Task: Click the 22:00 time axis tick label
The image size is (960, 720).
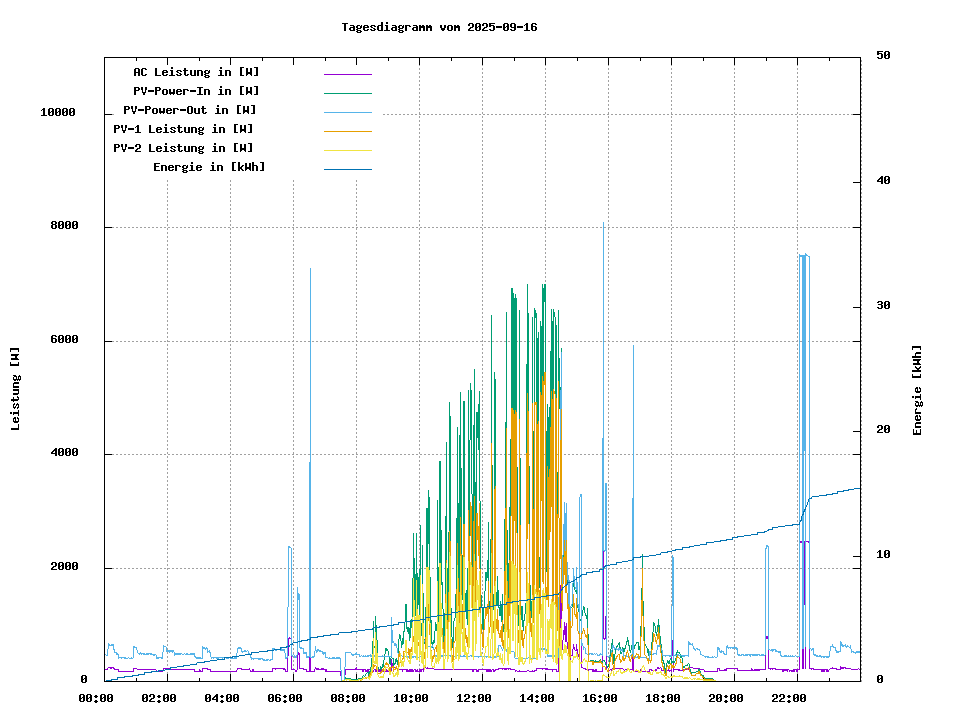Action: [788, 698]
